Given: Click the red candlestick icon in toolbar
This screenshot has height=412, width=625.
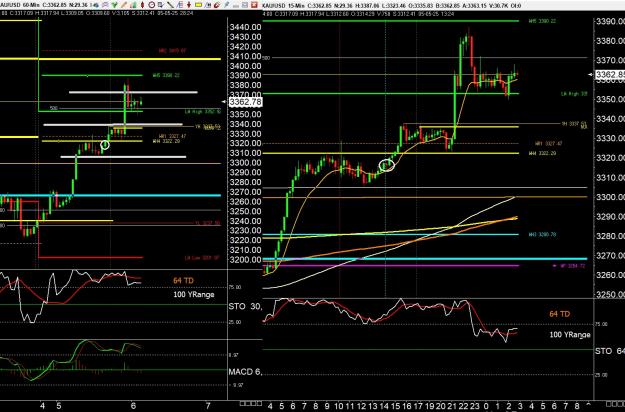Looking at the screenshot, I should (142, 5).
